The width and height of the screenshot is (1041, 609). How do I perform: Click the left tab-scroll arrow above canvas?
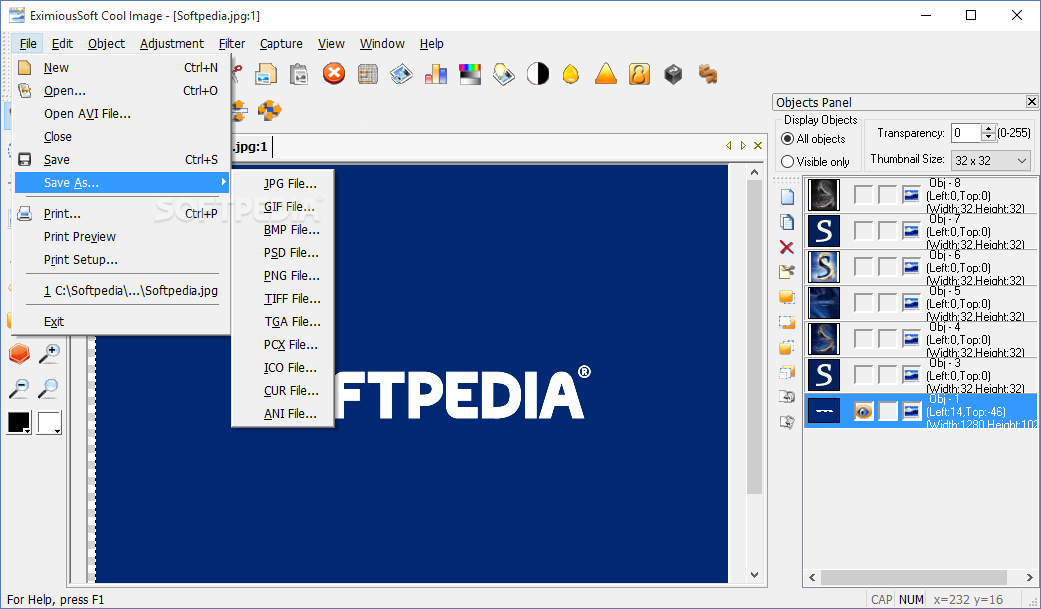[728, 145]
